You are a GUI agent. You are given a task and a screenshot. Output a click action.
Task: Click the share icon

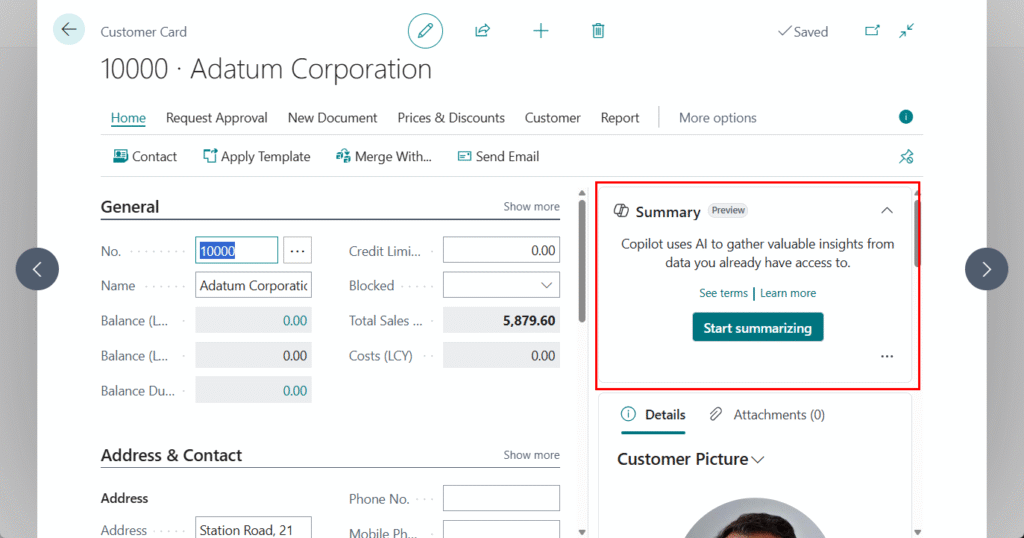(482, 31)
